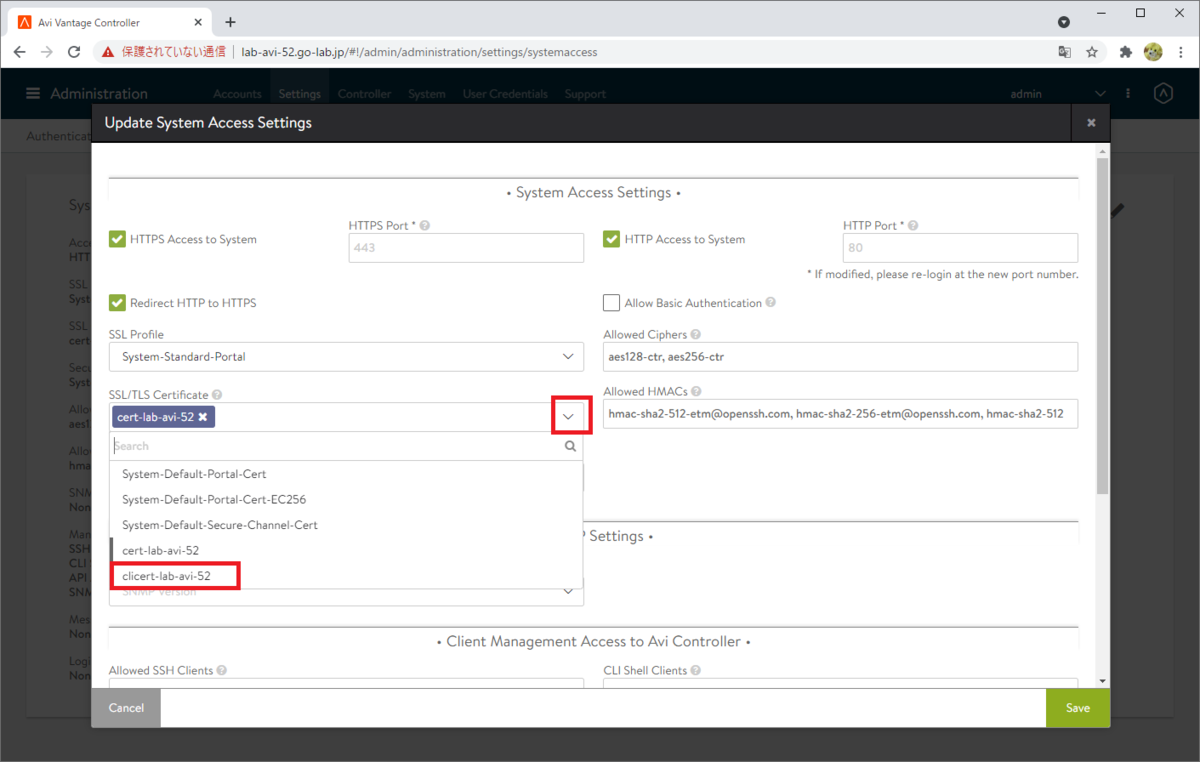Click the Allowed Ciphers field
Viewport: 1200px width, 762px height.
point(840,357)
